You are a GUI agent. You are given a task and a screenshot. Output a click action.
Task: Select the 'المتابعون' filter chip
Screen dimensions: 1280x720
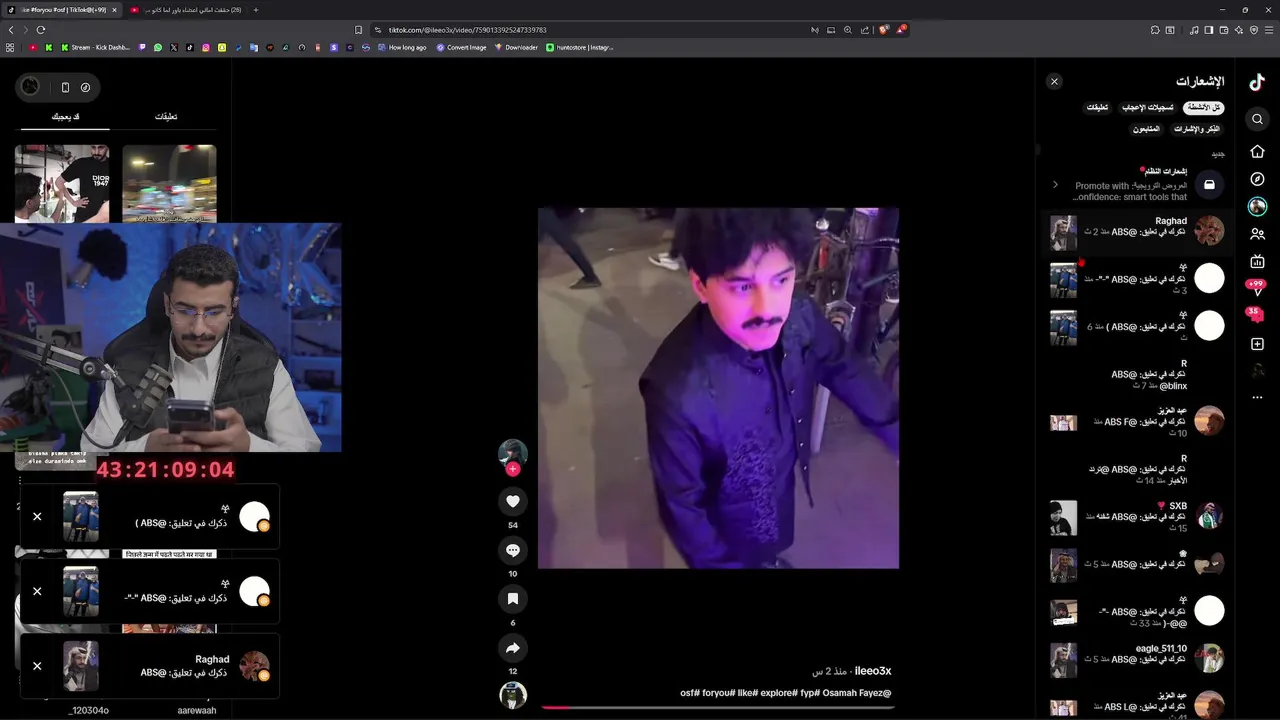tap(1146, 129)
